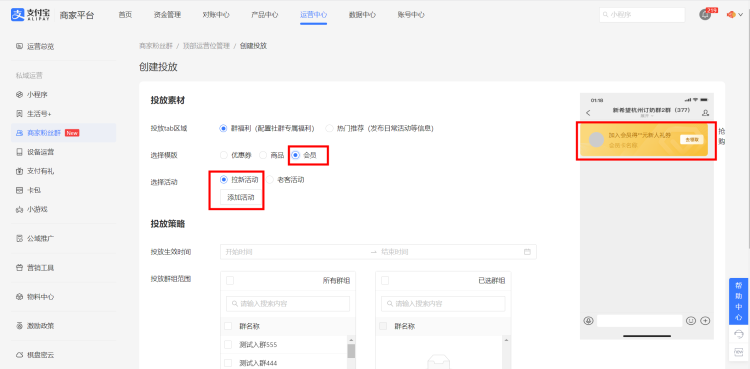This screenshot has height=369, width=750.
Task: Open 数据中心 in top navigation
Action: tap(363, 15)
